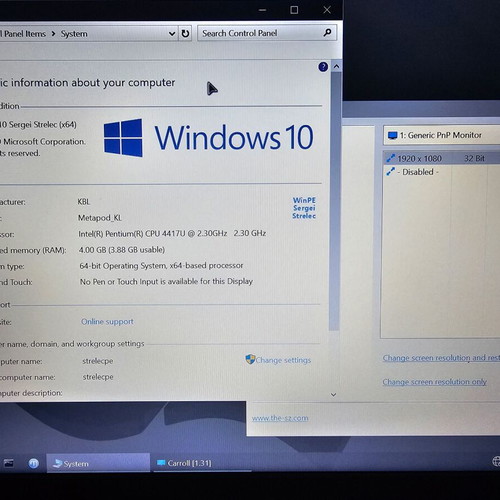500x500 pixels.
Task: Click the 4.00 GB (3.88 GB usable) value
Action: (122, 250)
